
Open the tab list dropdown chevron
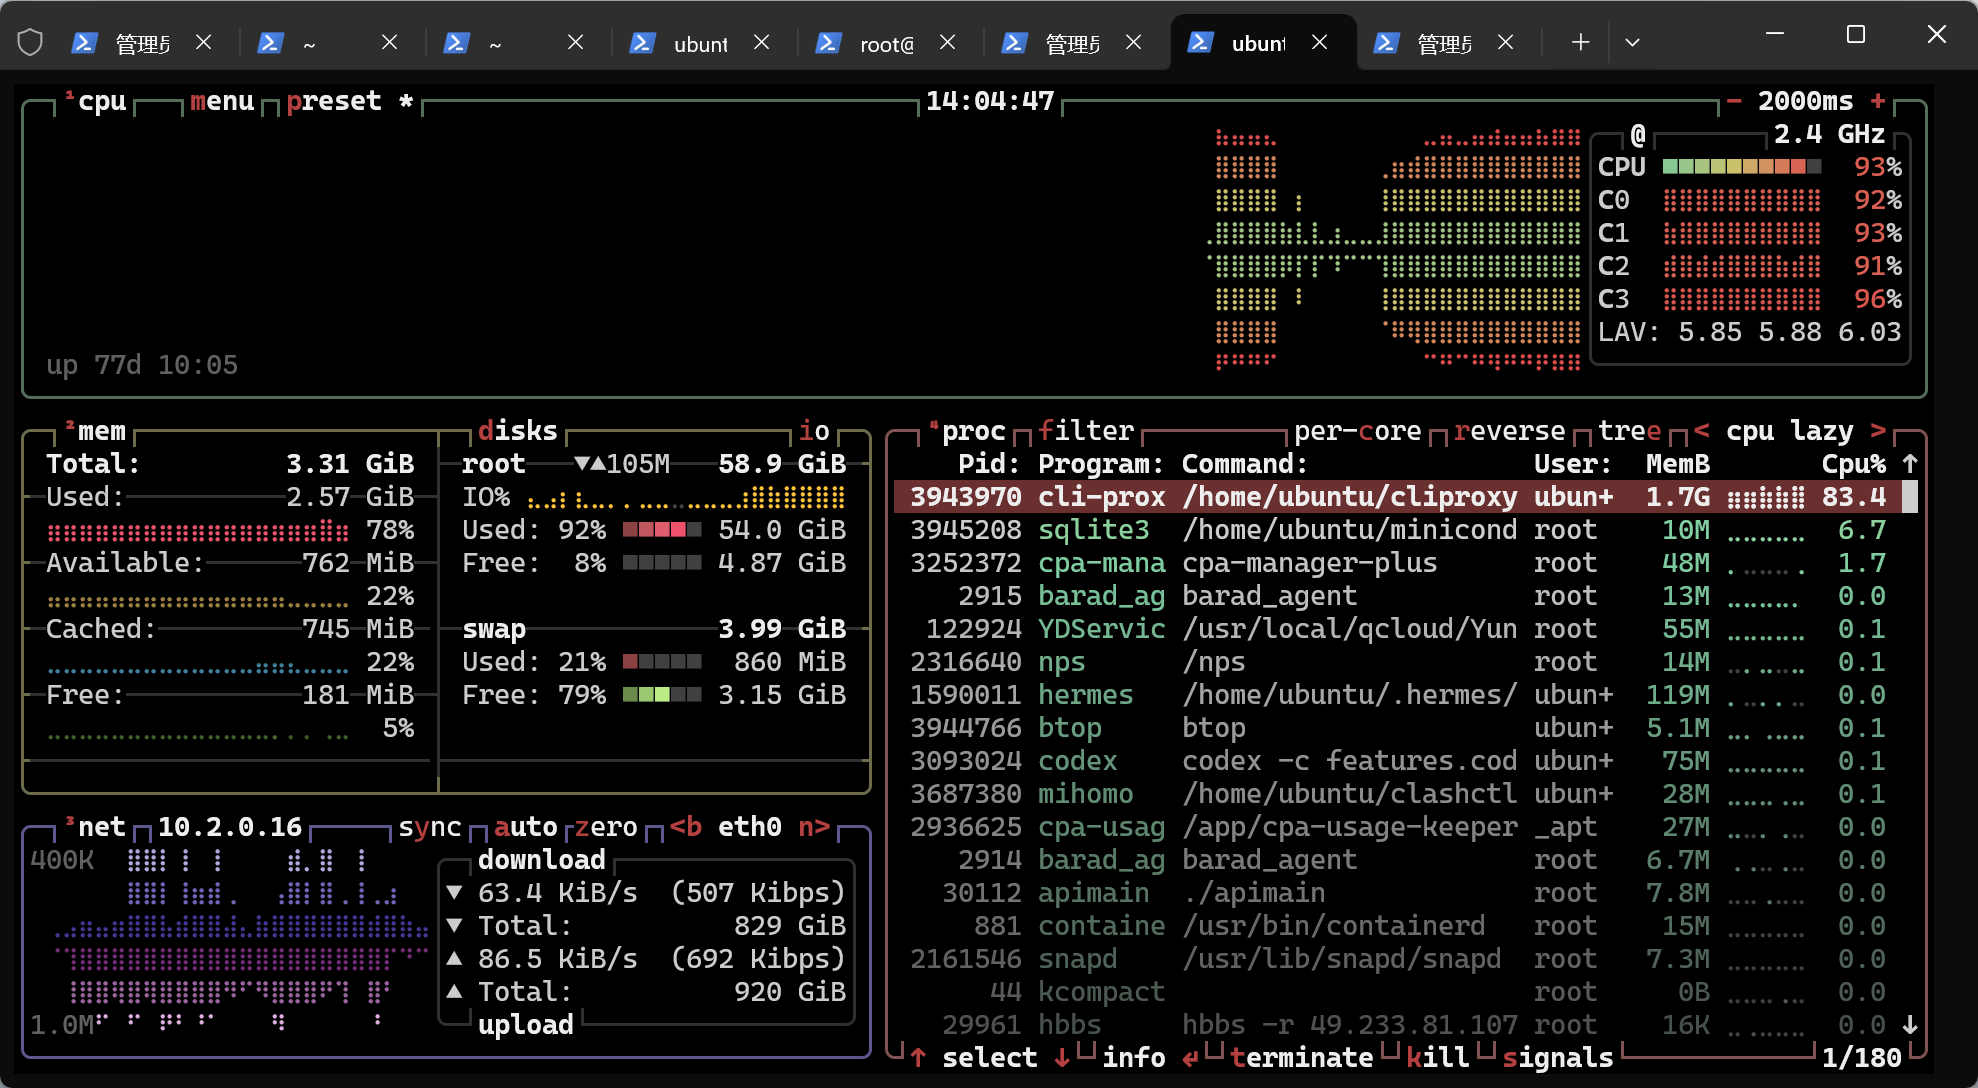click(x=1632, y=42)
